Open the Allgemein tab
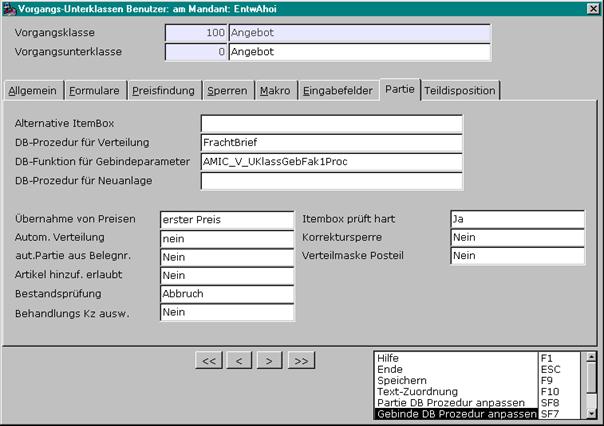The image size is (604, 426). point(33,91)
